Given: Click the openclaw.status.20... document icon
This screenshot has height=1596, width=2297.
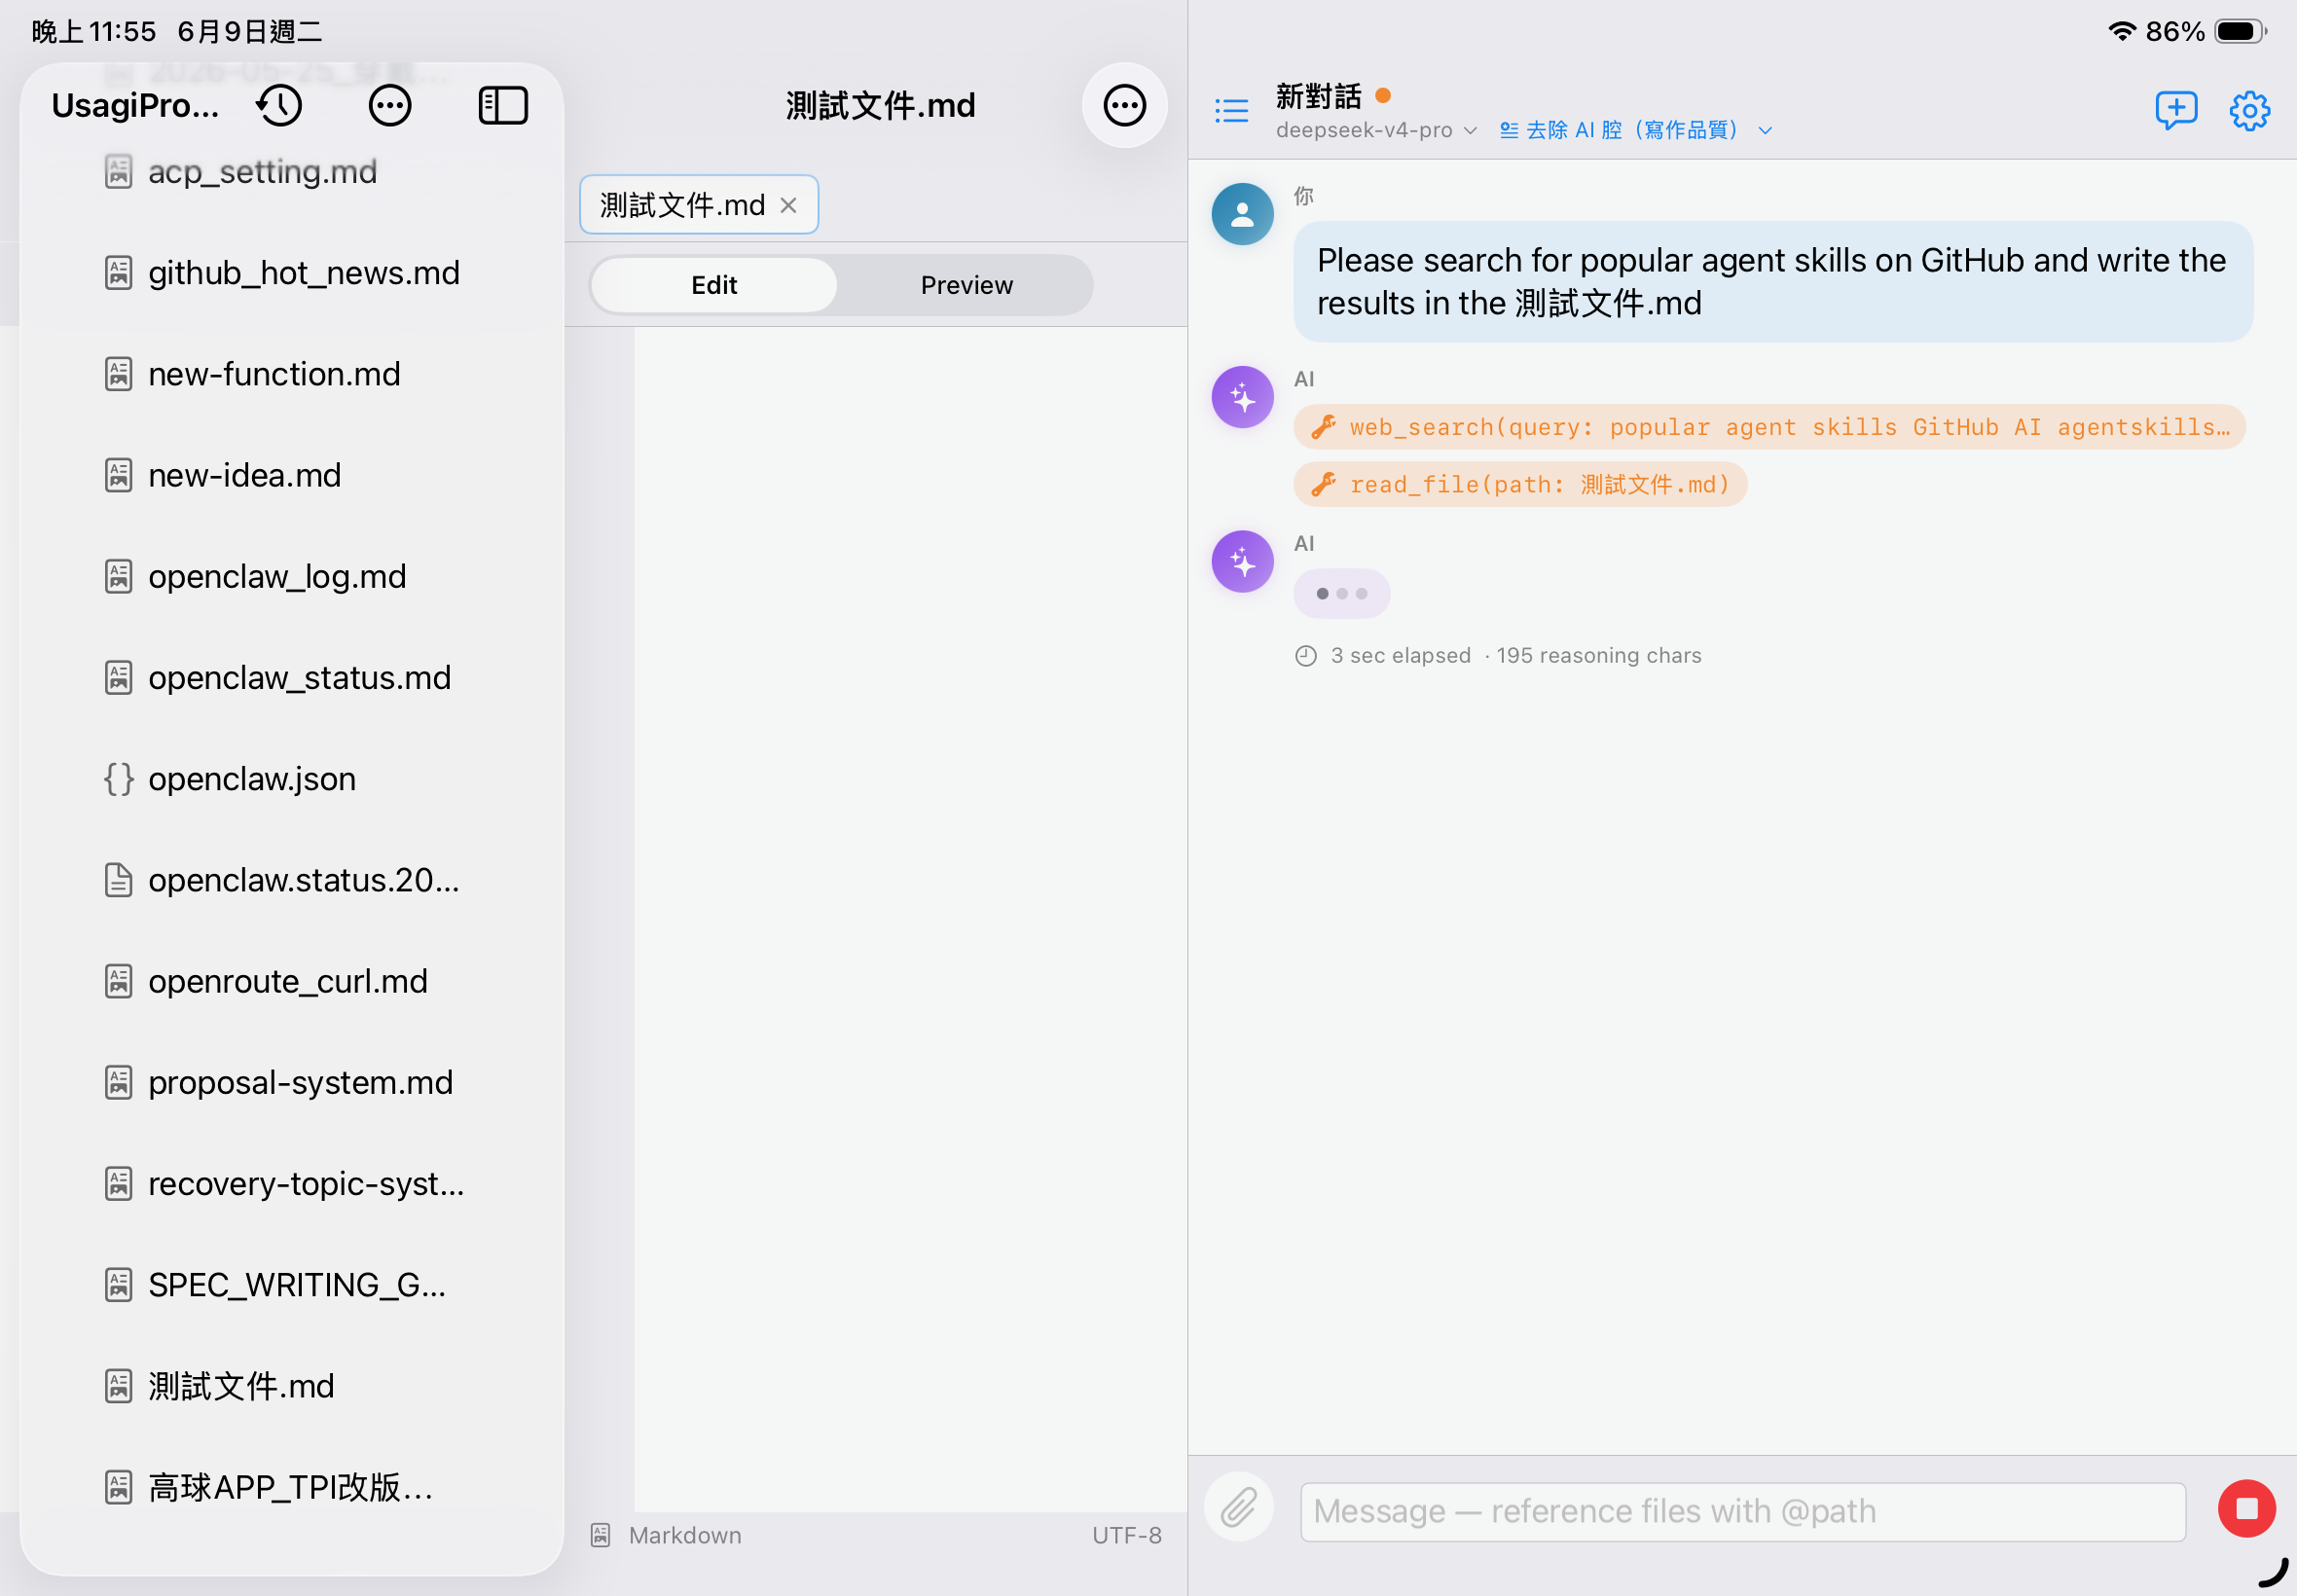Looking at the screenshot, I should [x=118, y=880].
